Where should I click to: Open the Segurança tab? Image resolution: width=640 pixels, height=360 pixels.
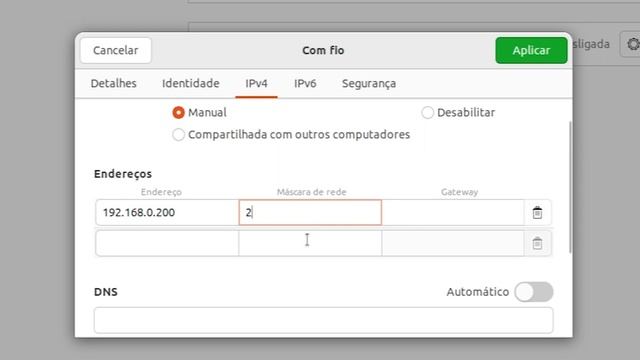[369, 83]
